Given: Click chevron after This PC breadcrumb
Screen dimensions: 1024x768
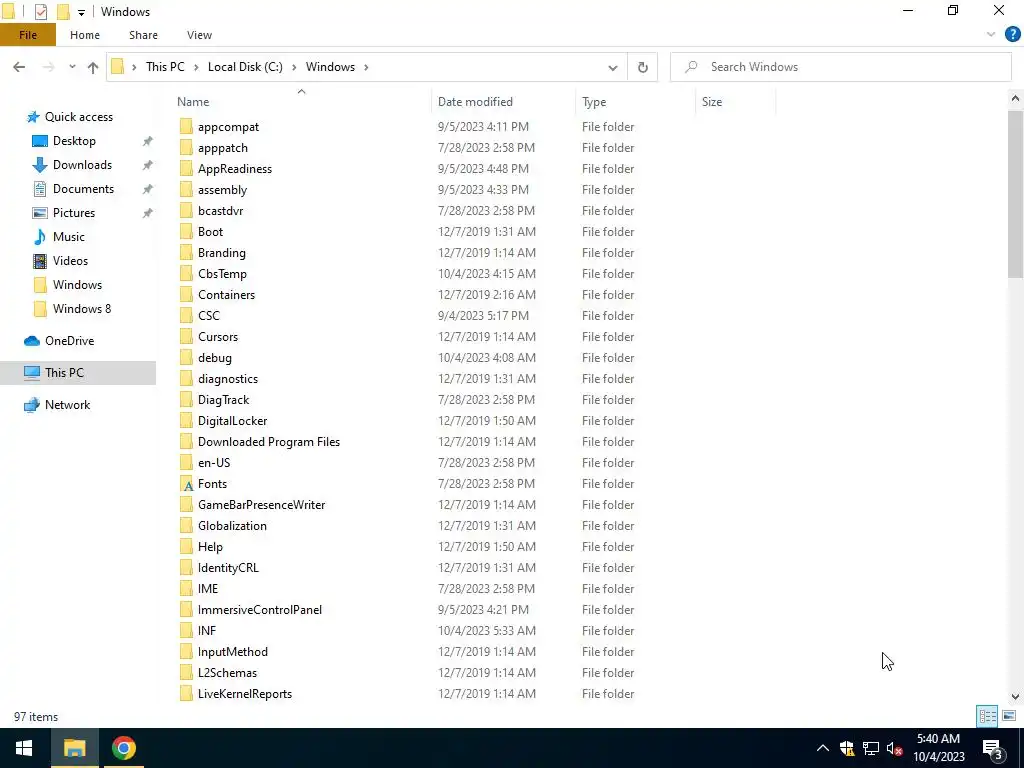Looking at the screenshot, I should click(196, 67).
